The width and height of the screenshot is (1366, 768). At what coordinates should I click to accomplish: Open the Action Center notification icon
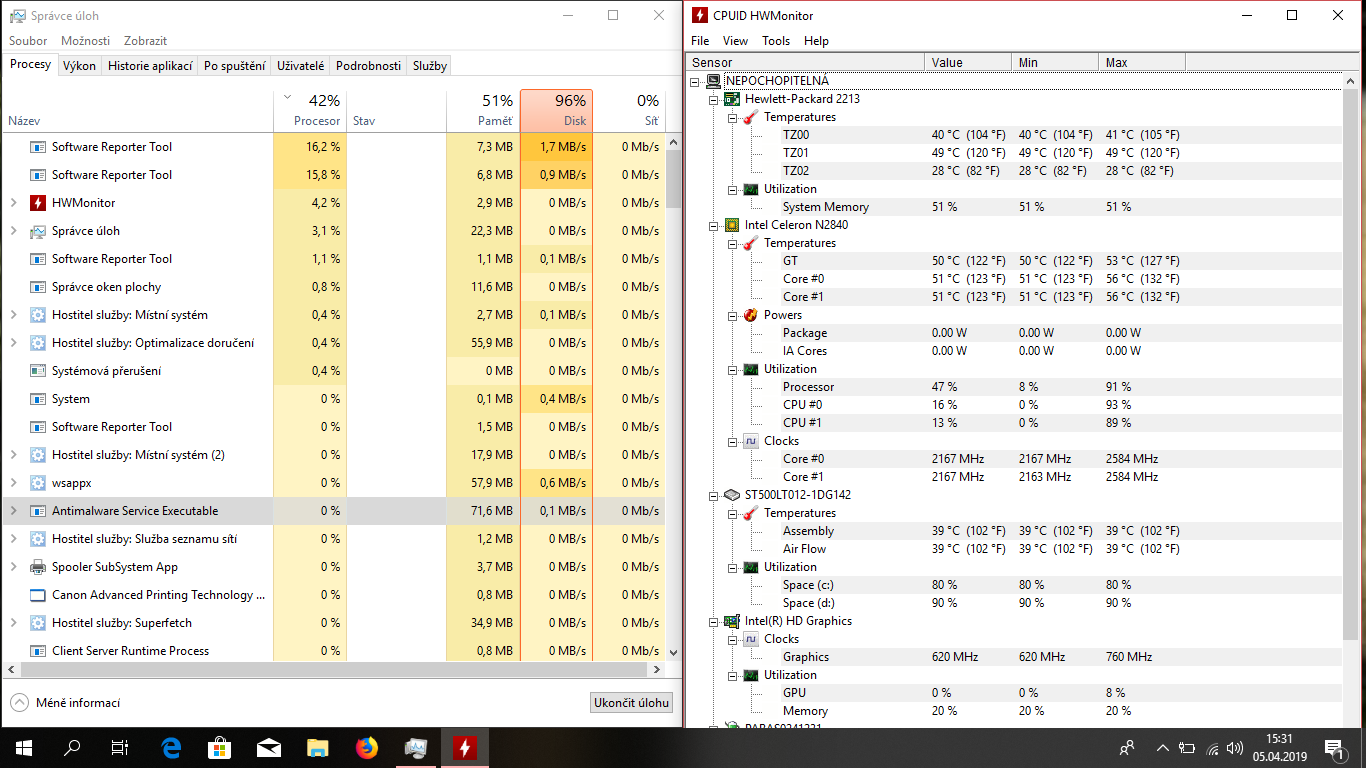tap(1334, 748)
